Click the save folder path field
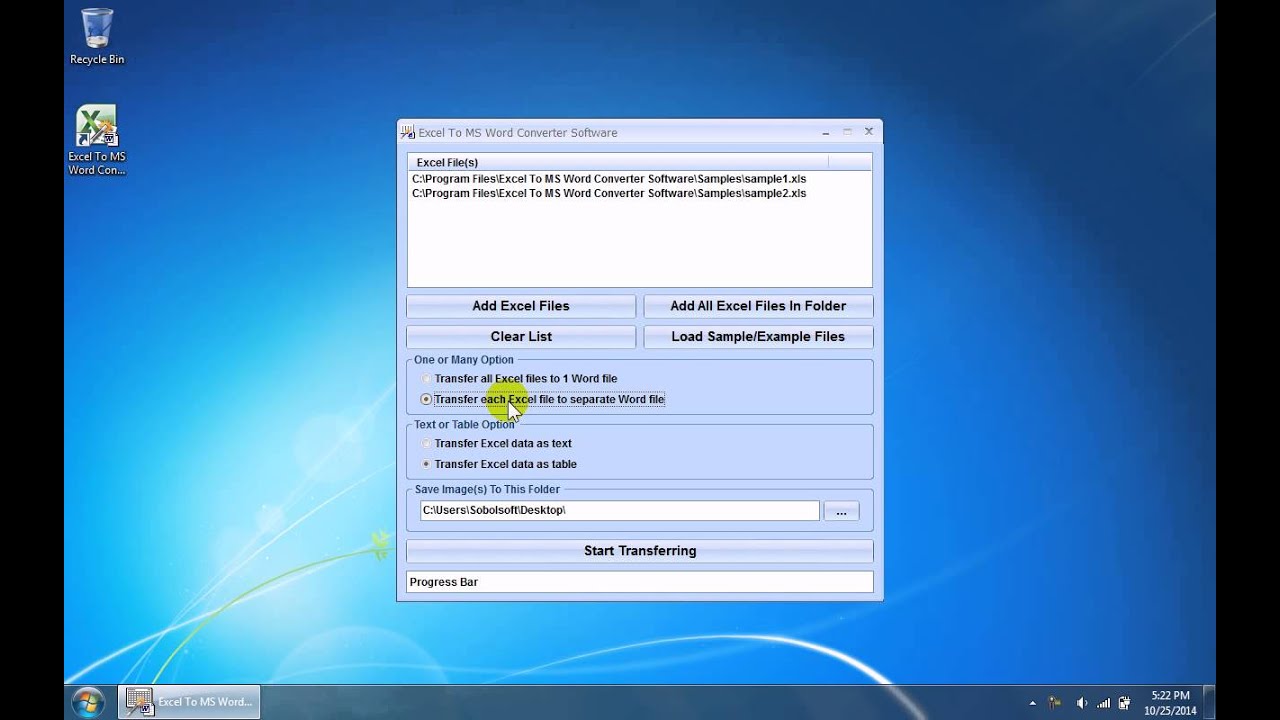This screenshot has height=720, width=1280. 619,510
